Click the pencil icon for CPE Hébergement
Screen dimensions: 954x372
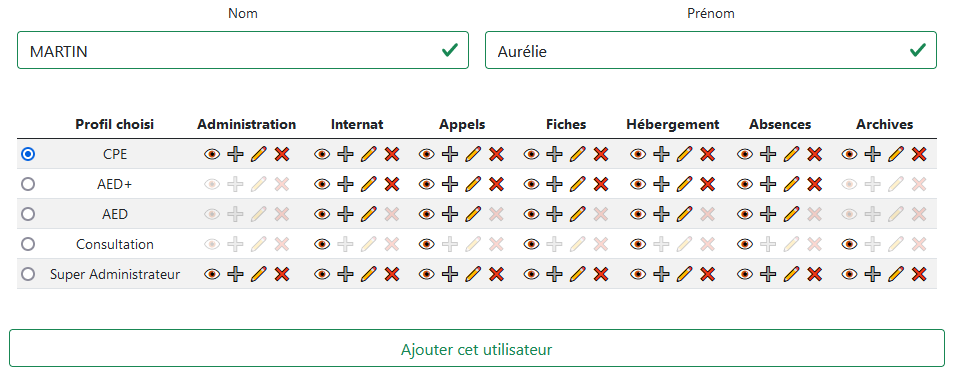[x=684, y=155]
